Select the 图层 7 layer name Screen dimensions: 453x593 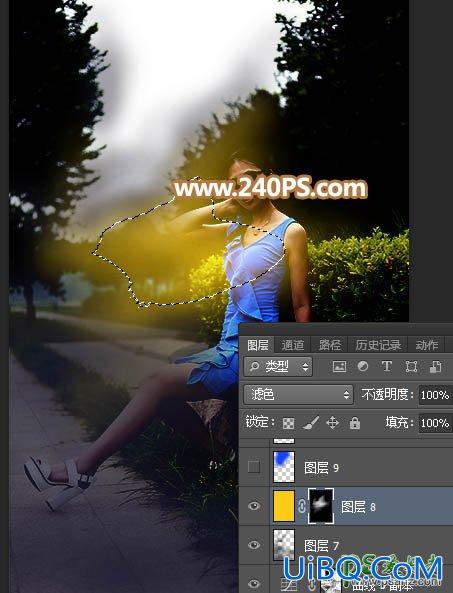(x=322, y=545)
